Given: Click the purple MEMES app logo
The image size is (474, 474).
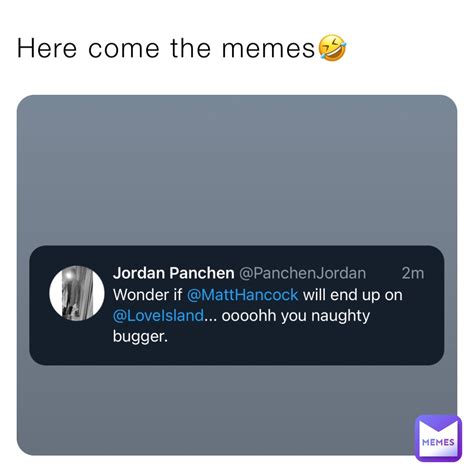Looking at the screenshot, I should 438,438.
